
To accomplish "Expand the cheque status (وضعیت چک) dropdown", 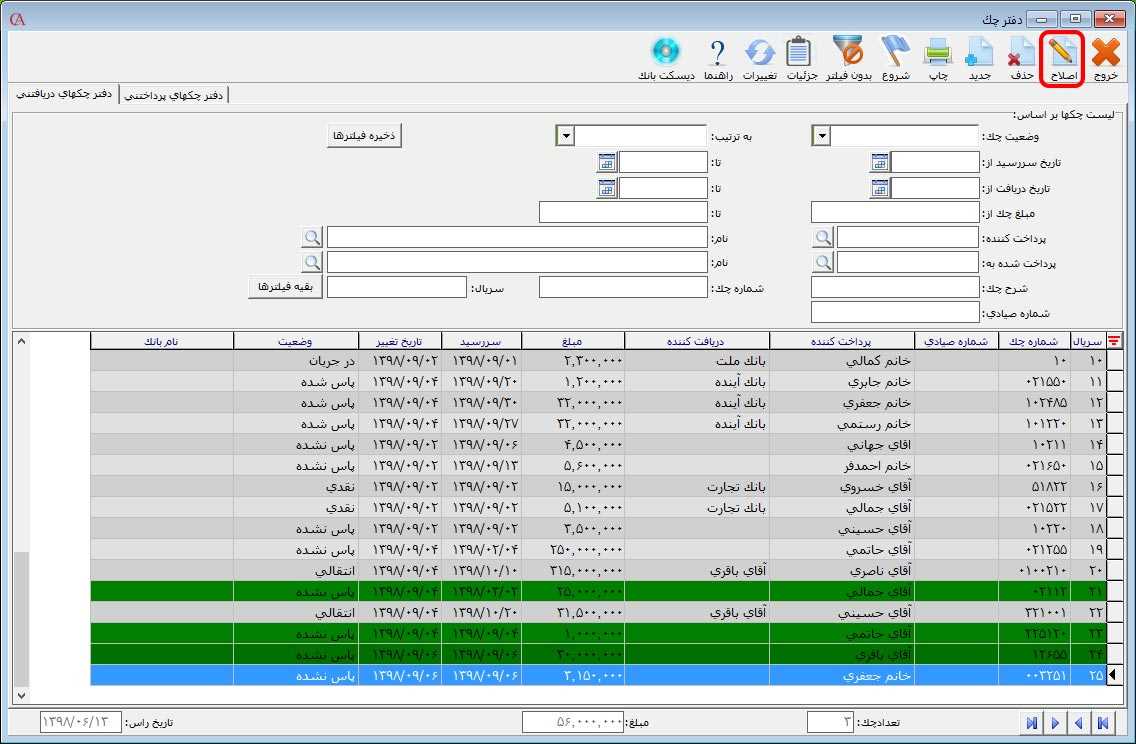I will [x=822, y=136].
